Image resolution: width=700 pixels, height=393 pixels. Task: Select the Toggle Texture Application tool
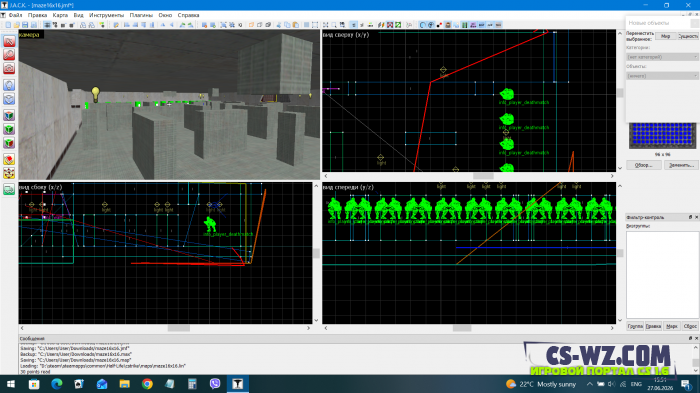(9, 115)
